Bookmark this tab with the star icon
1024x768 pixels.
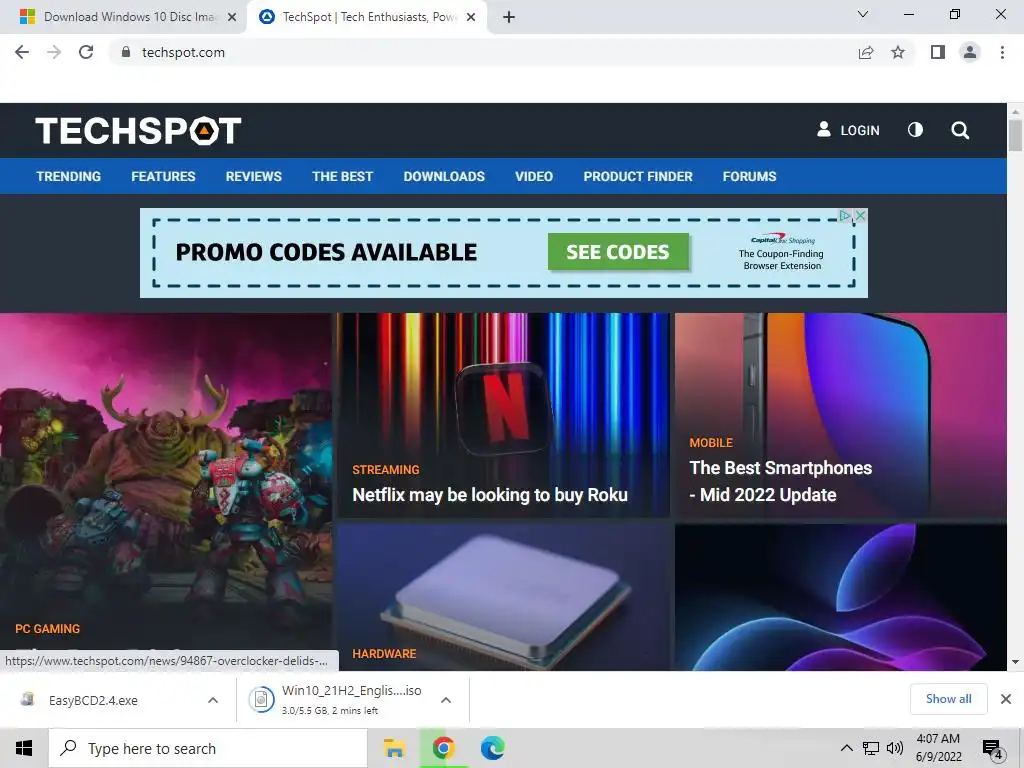coord(898,52)
